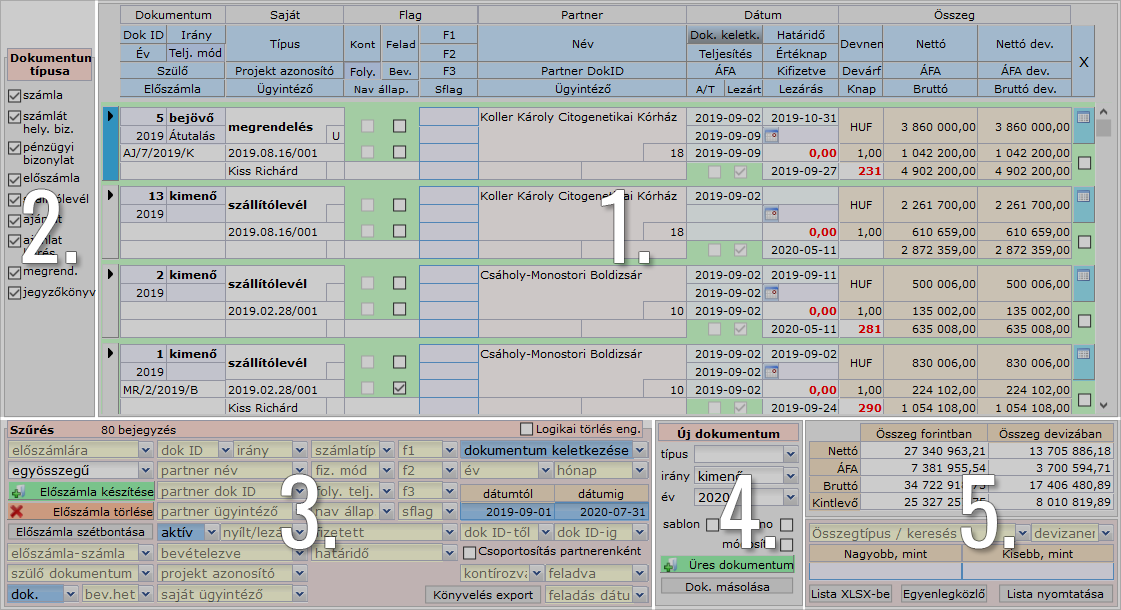
Task: Click record selector arrow of document 13
Action: 110,194
